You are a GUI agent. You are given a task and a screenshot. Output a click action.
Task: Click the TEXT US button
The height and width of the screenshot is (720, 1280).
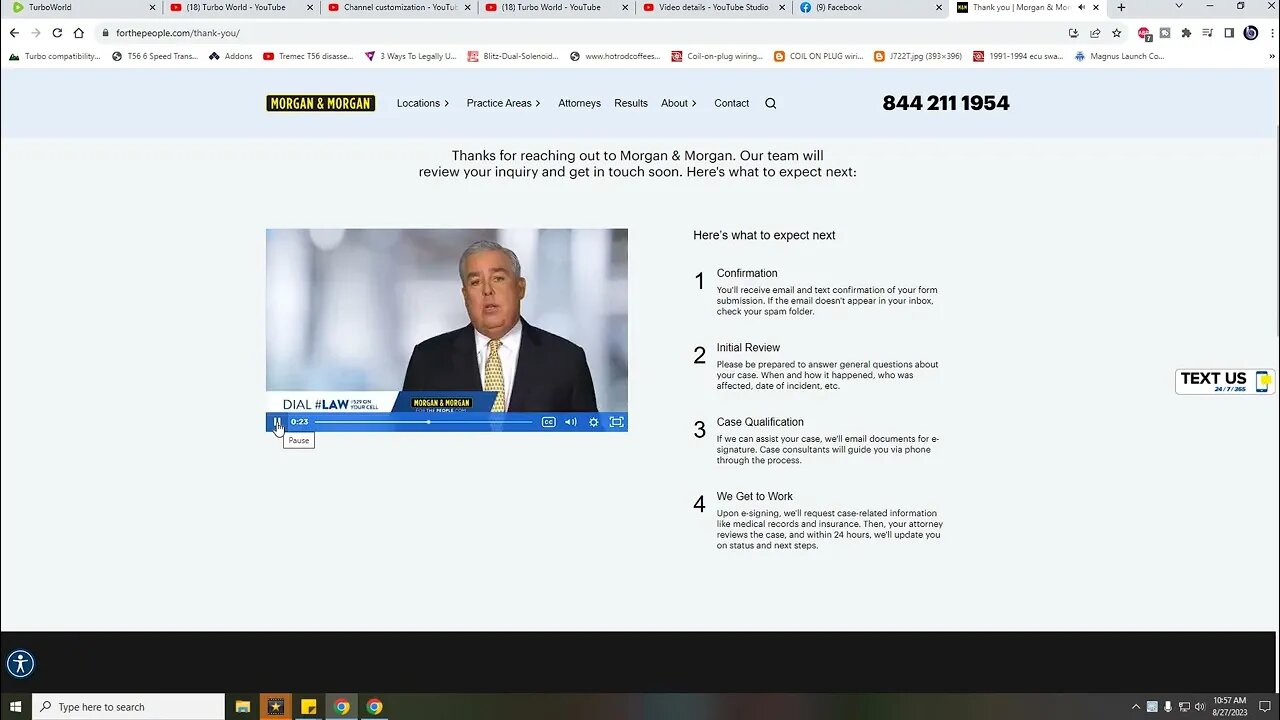pos(1225,381)
